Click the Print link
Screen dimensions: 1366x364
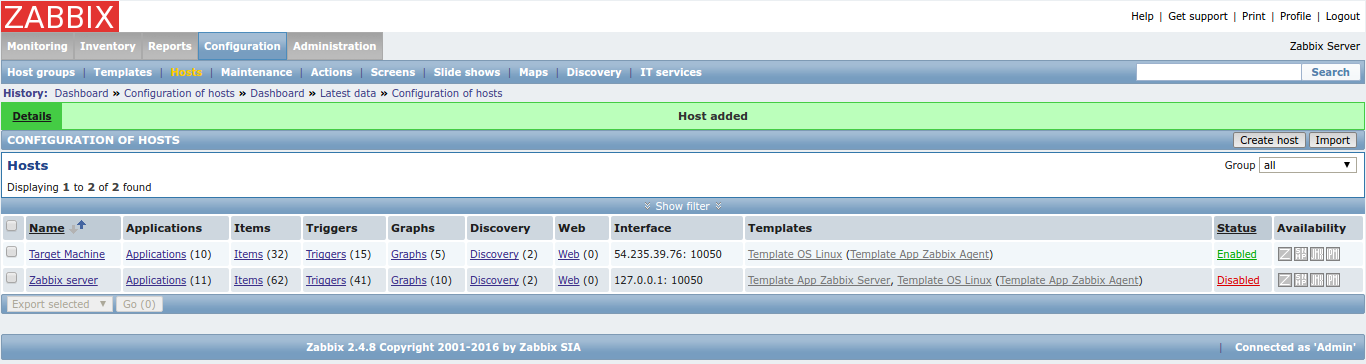[1254, 16]
